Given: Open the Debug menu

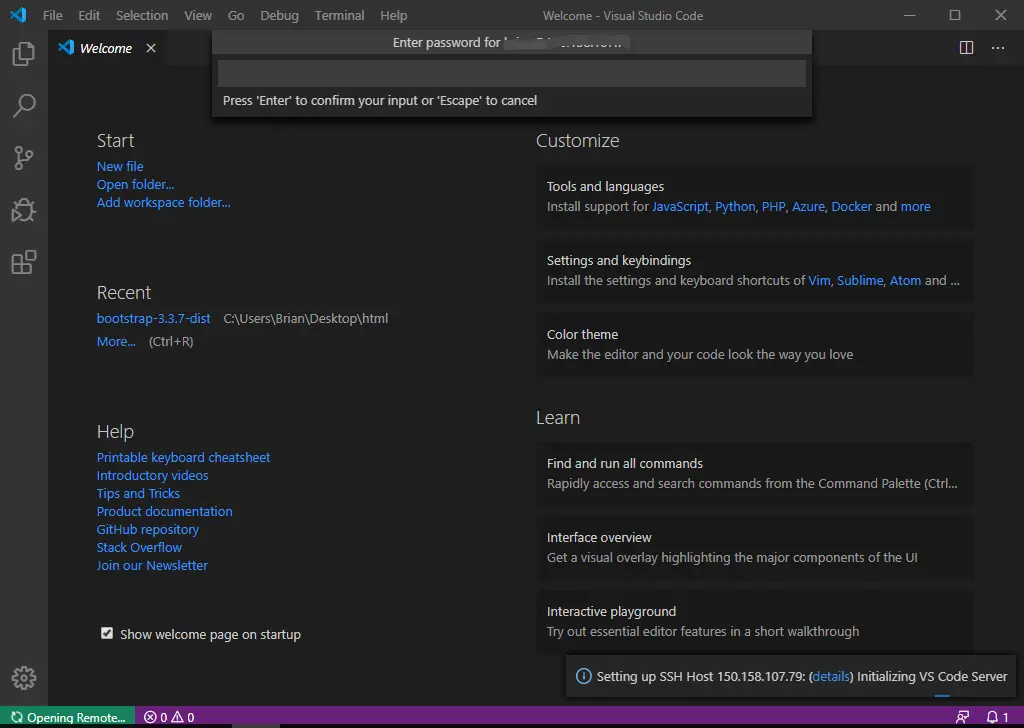Looking at the screenshot, I should [279, 15].
